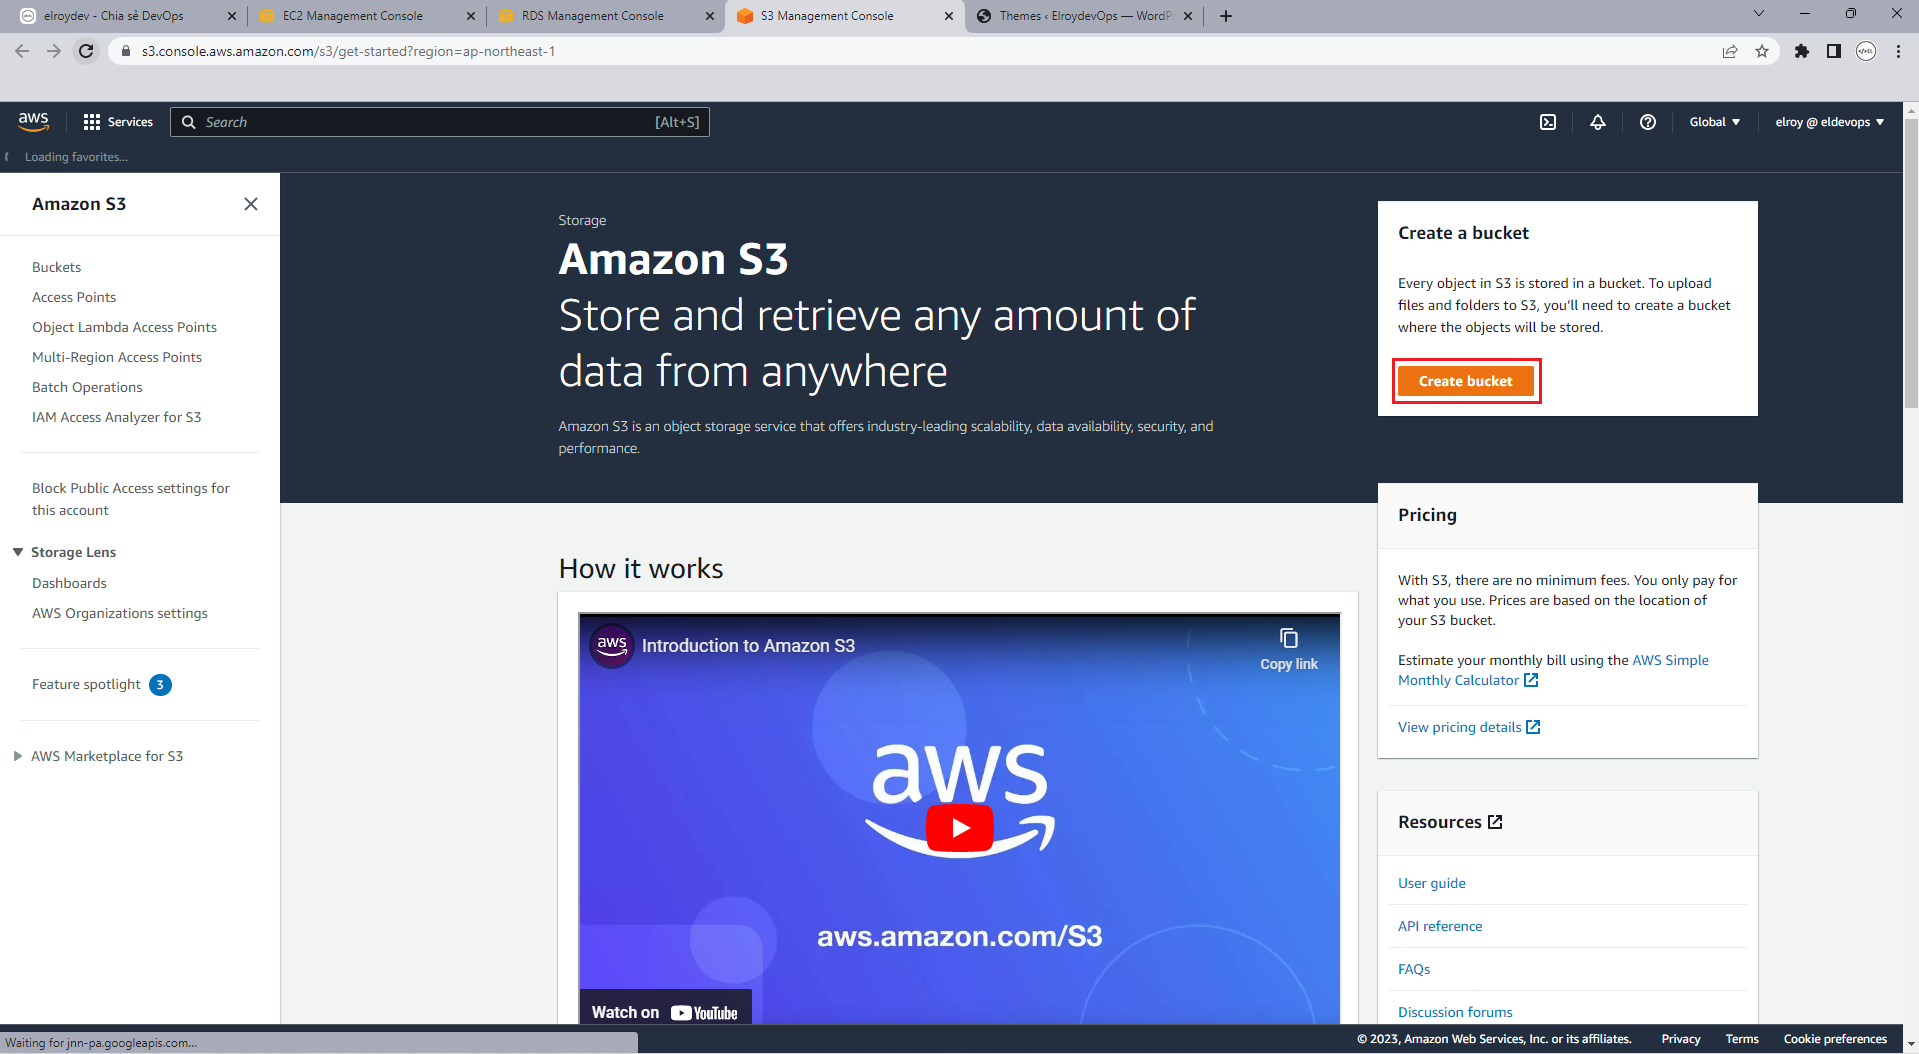Open the browser extensions puzzle icon
The image size is (1919, 1054).
pyautogui.click(x=1802, y=51)
